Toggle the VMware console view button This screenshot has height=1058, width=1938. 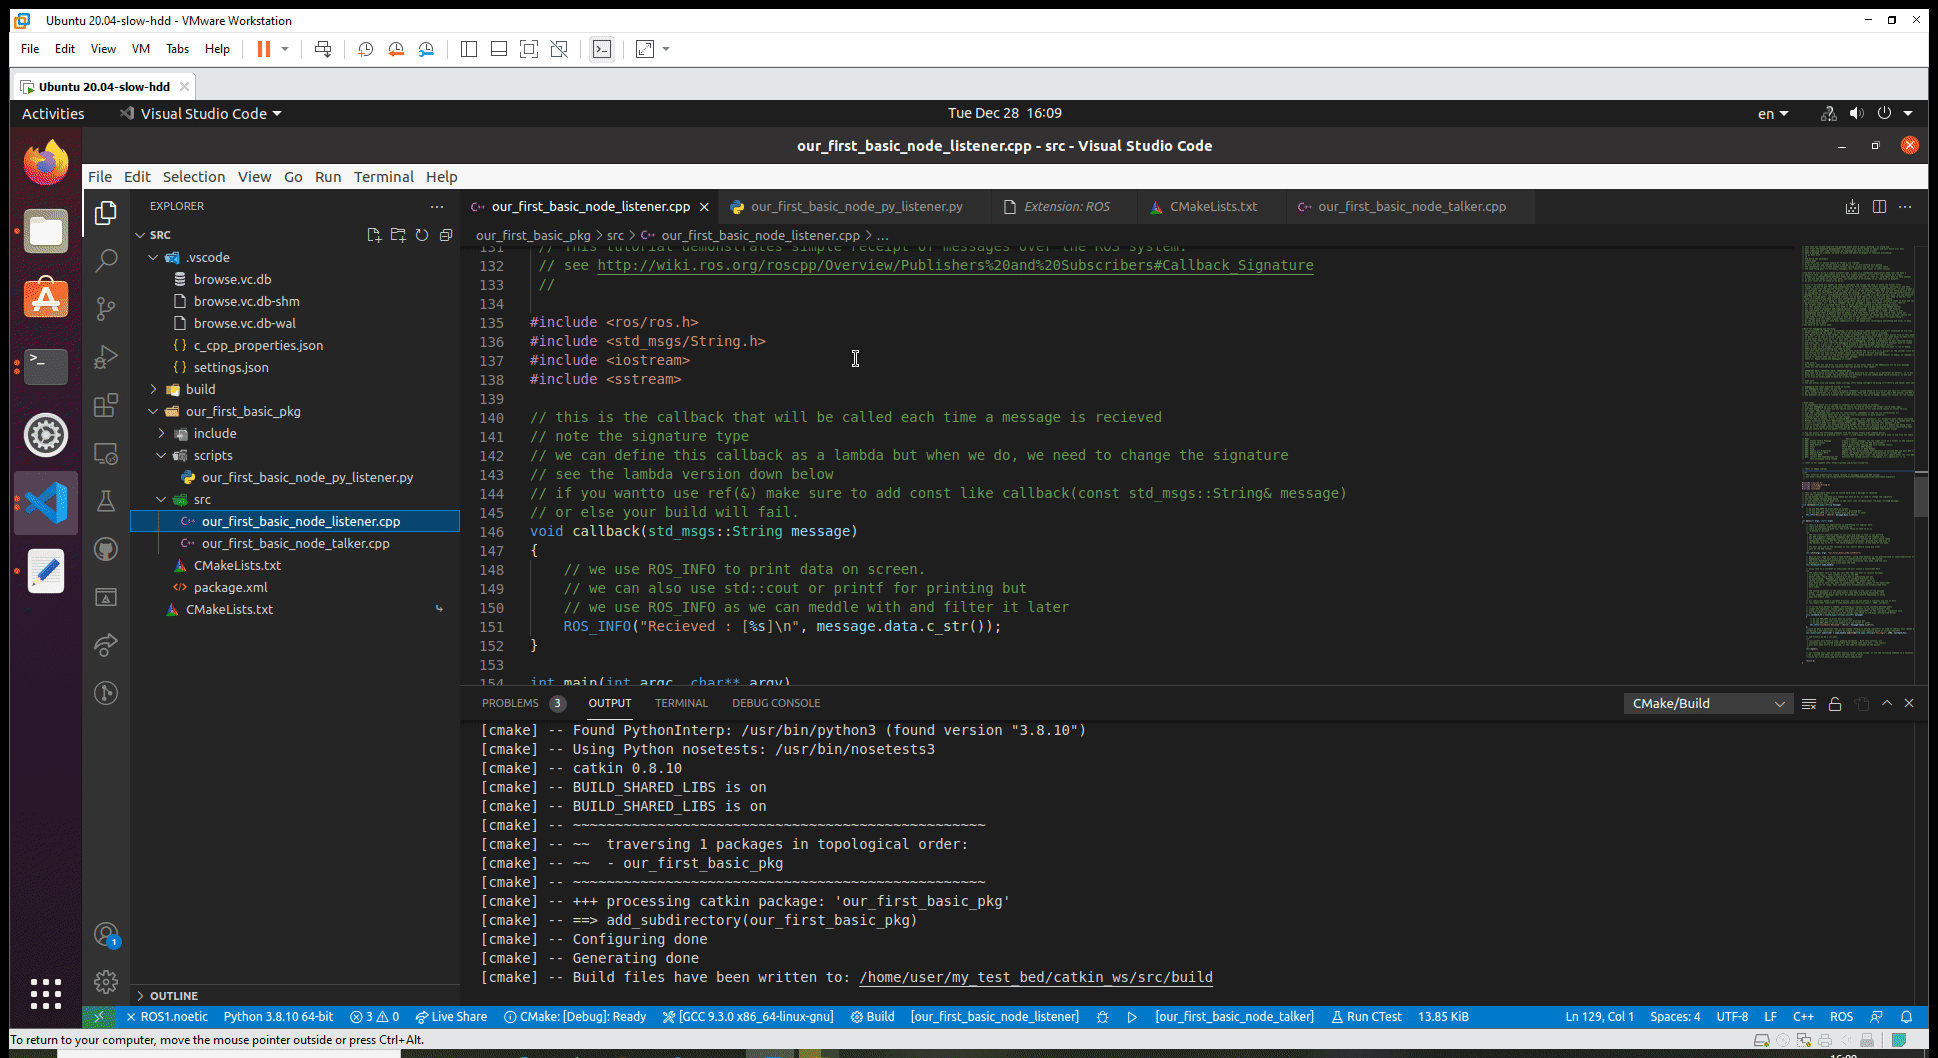tap(602, 49)
